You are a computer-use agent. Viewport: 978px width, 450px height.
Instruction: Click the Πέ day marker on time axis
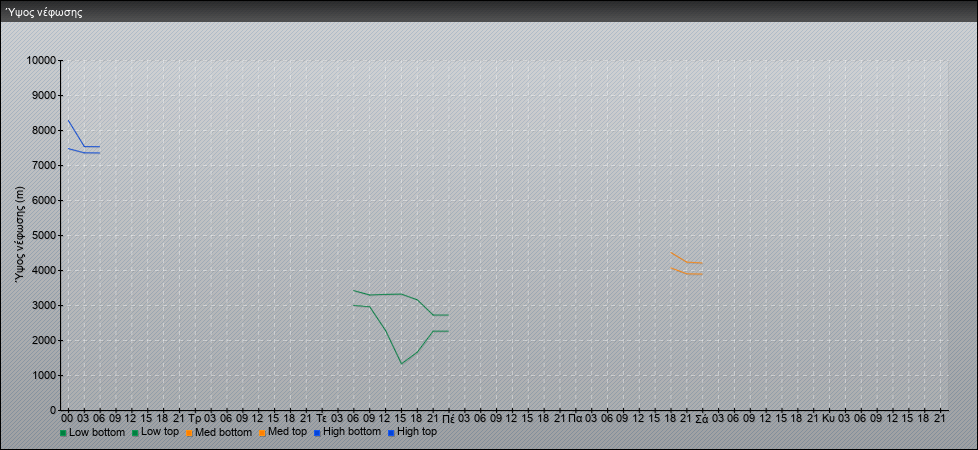448,417
